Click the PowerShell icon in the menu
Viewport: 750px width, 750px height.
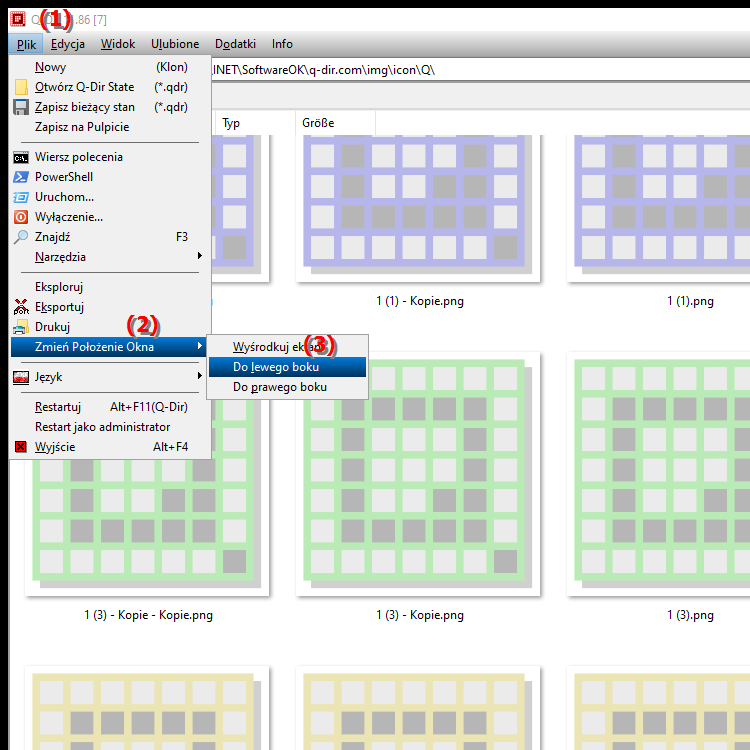click(21, 177)
